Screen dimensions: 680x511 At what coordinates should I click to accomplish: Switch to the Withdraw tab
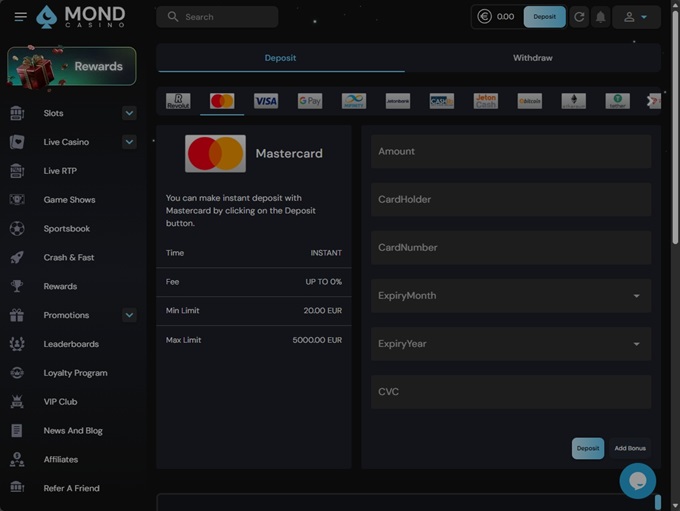[532, 58]
